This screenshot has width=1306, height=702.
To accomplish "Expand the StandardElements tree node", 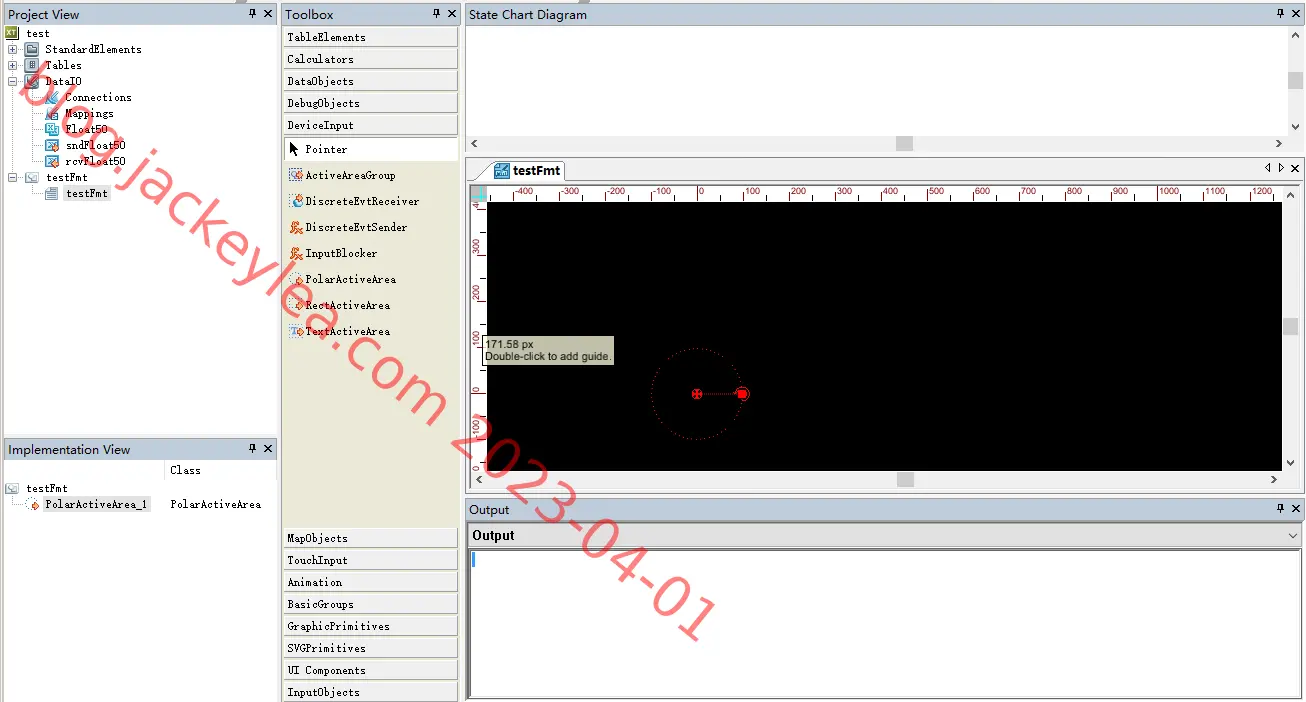I will click(12, 49).
